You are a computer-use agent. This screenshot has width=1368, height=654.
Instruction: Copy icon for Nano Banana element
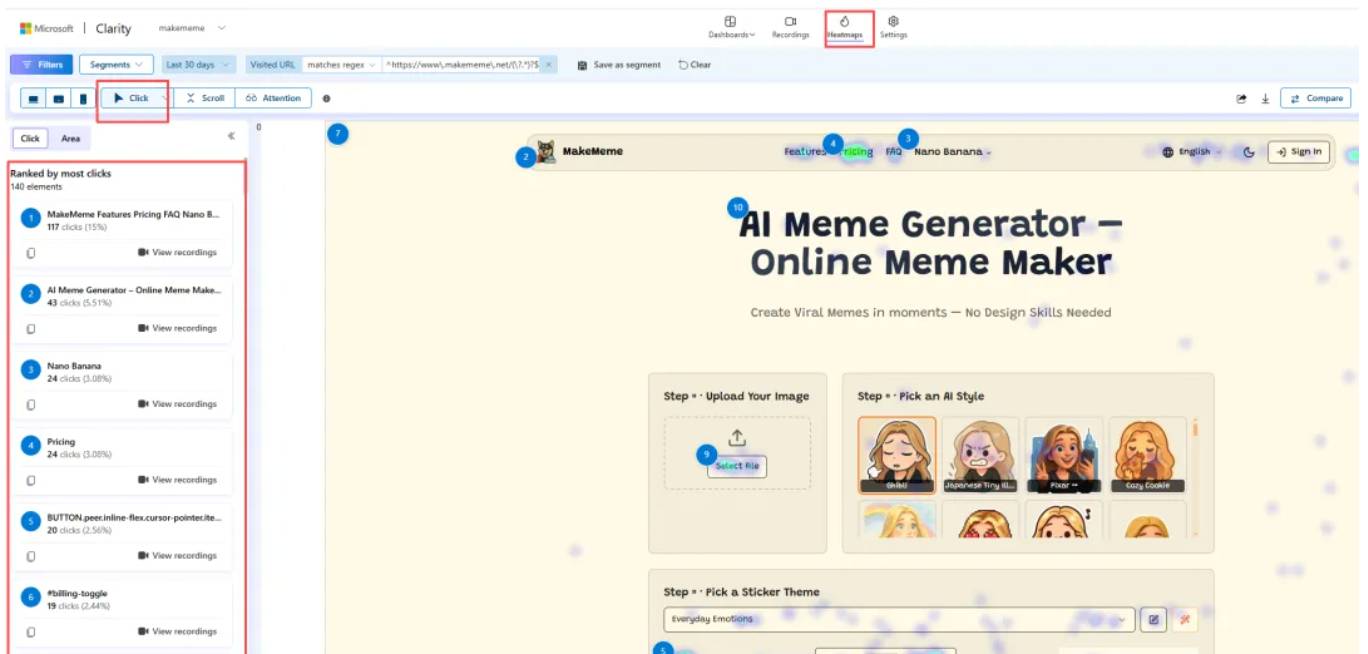coord(31,405)
